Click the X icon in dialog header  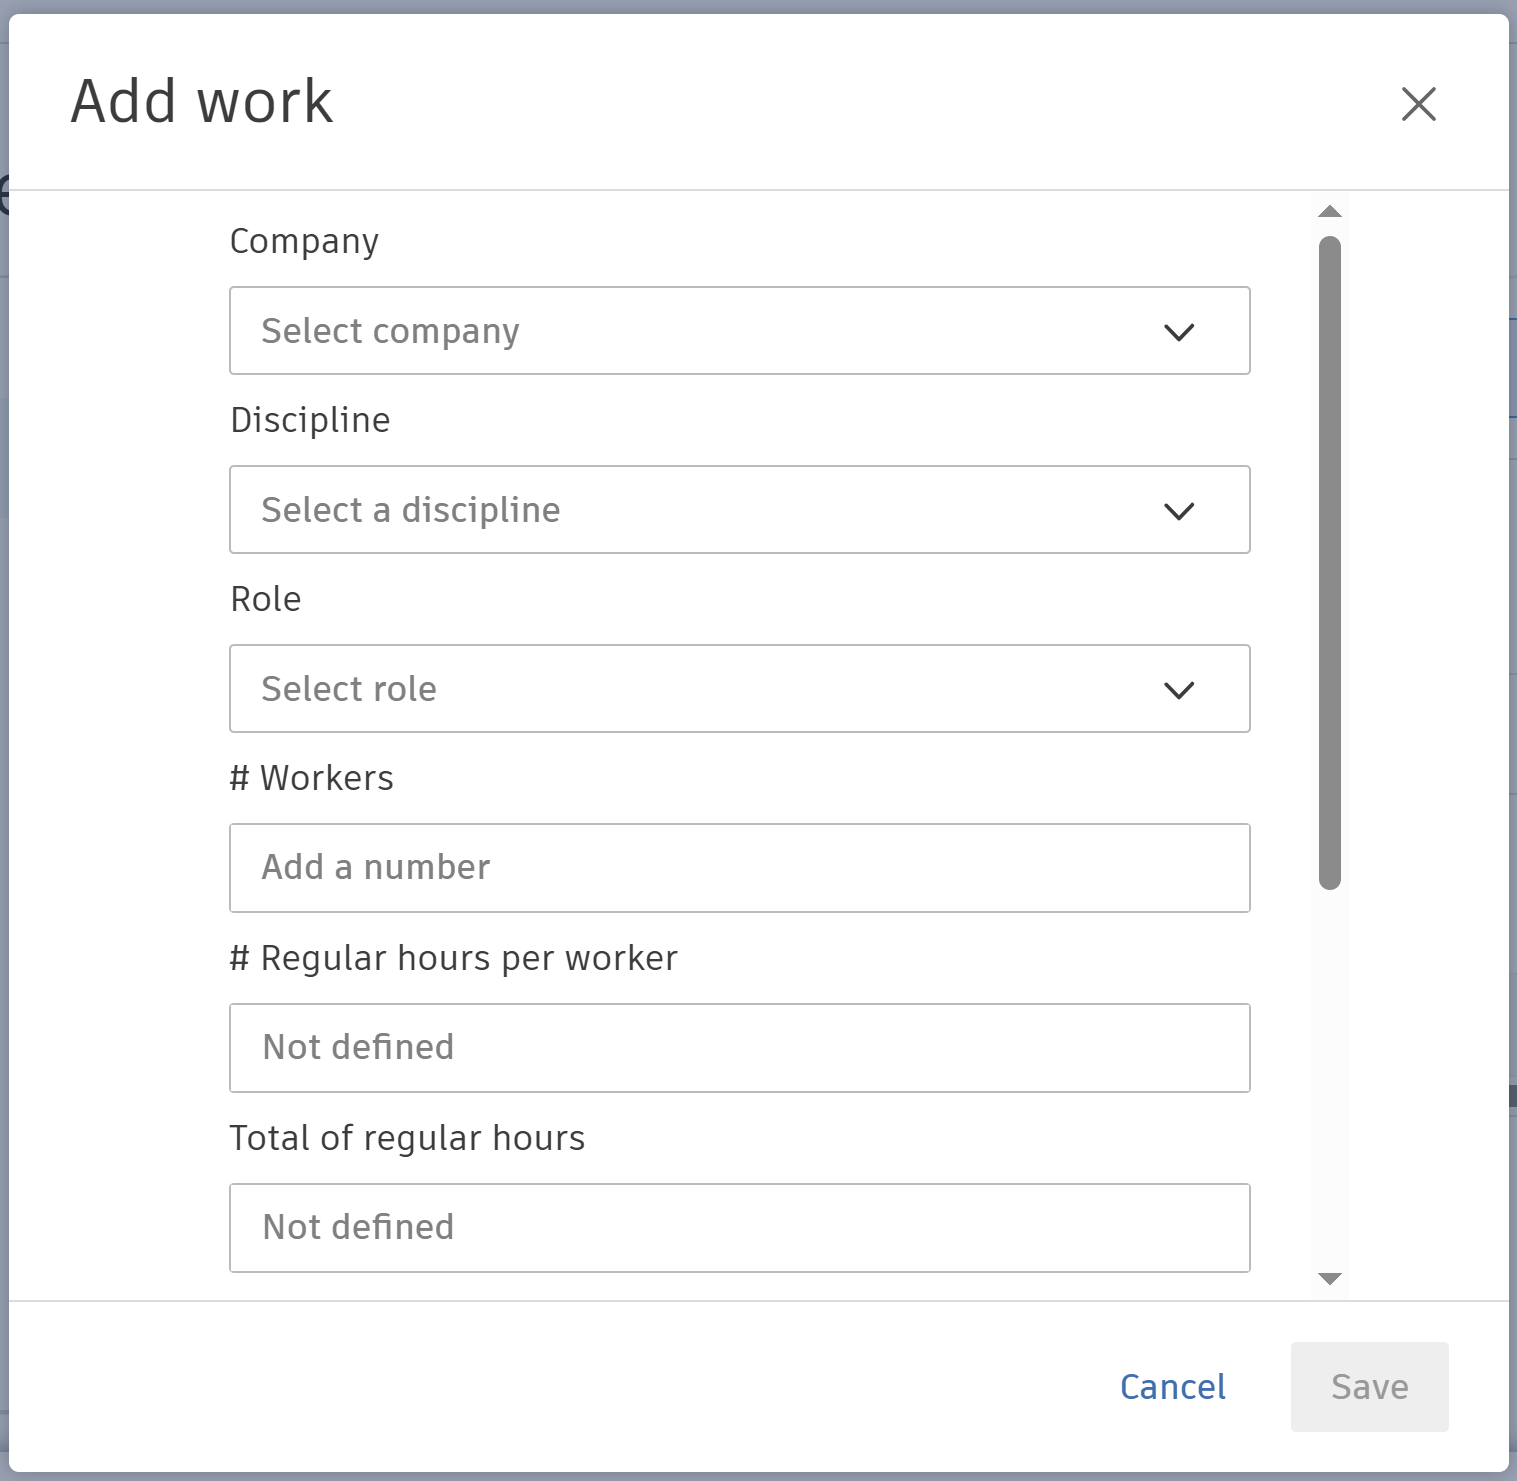click(1419, 105)
